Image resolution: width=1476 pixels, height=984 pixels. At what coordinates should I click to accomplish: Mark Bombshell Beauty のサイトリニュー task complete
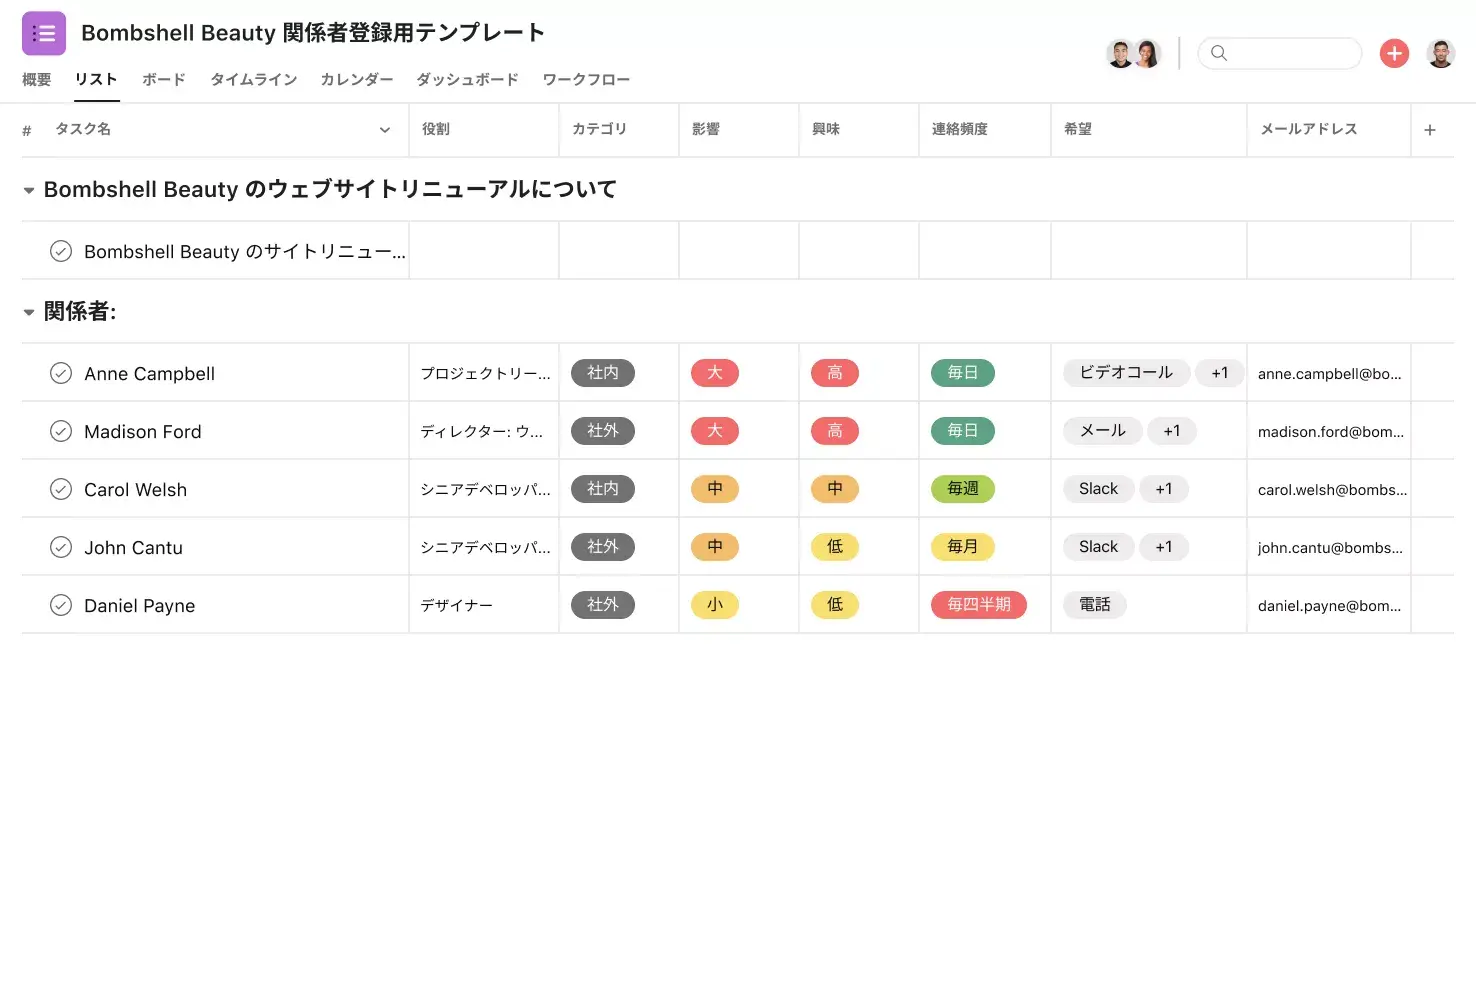click(61, 251)
